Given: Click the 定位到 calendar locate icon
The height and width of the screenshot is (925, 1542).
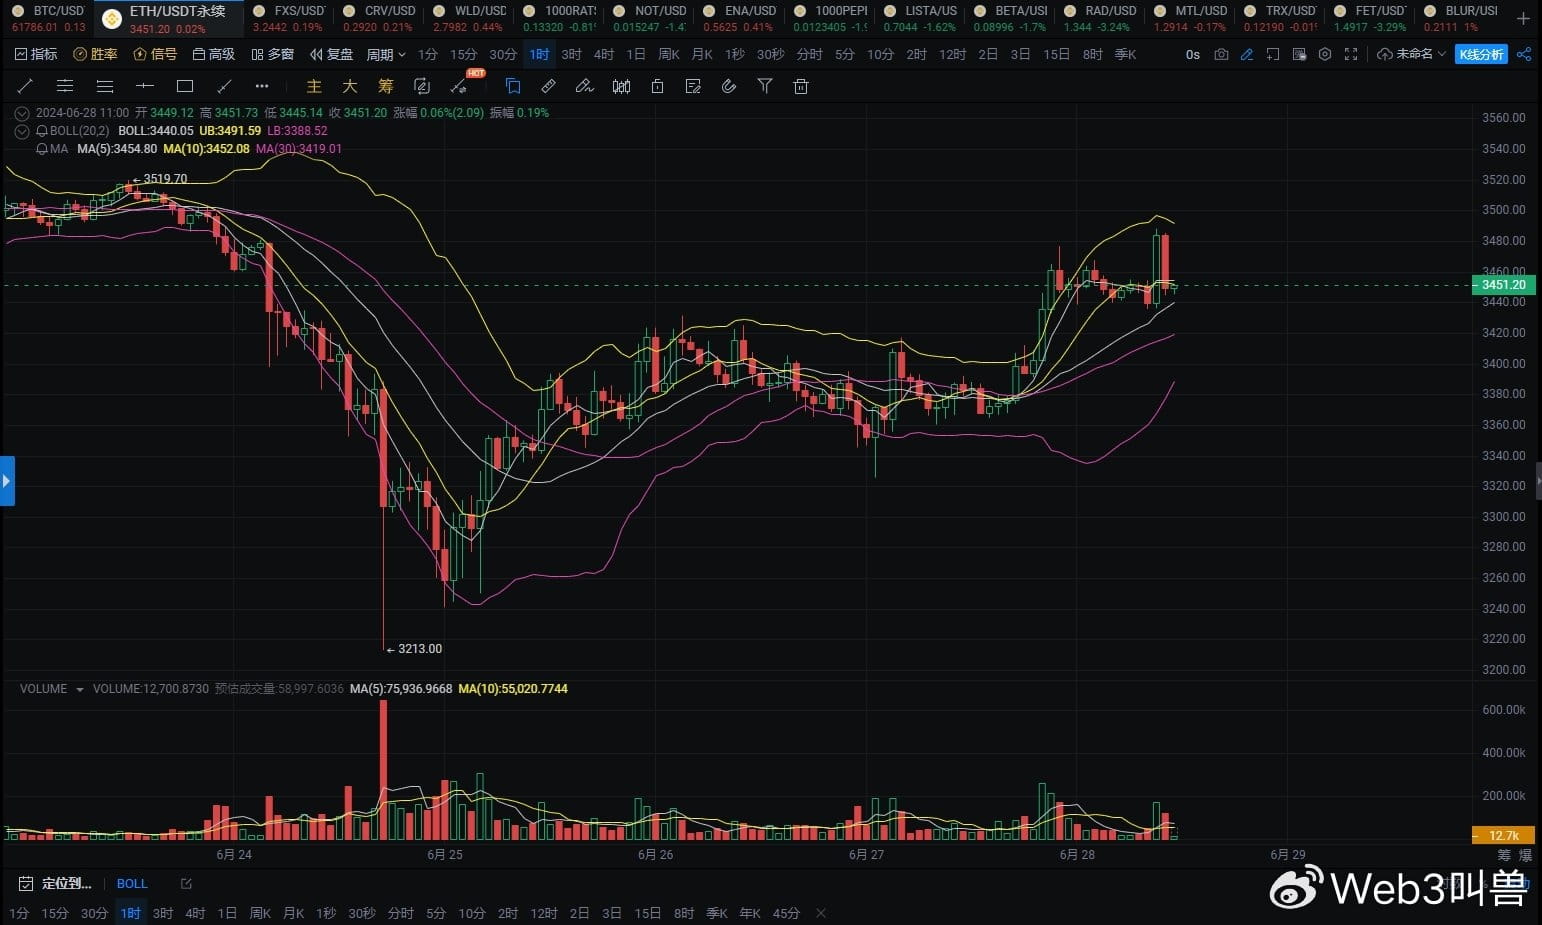Looking at the screenshot, I should coord(26,884).
